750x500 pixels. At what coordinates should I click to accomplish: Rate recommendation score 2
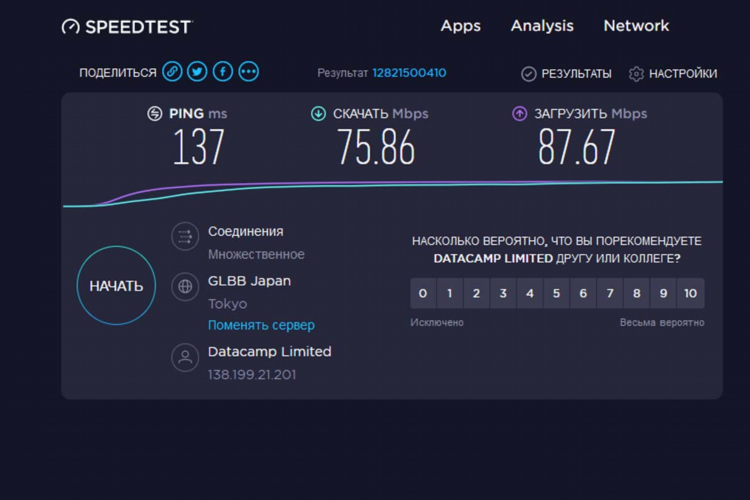[476, 293]
